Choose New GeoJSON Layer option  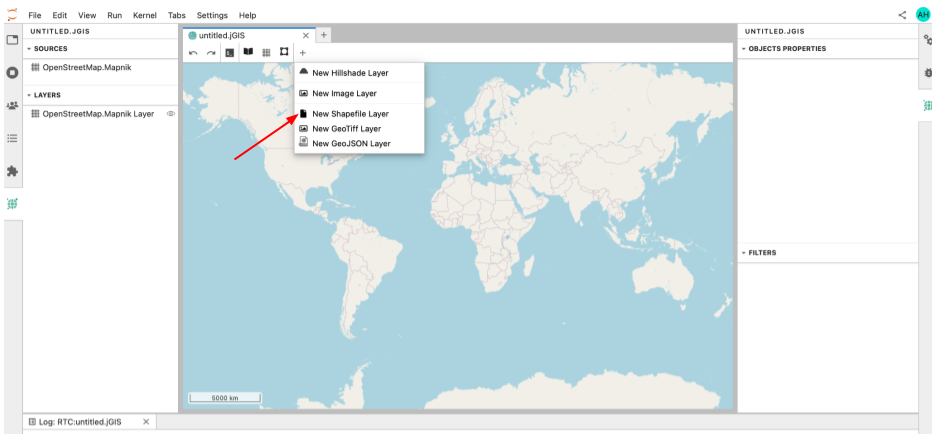pyautogui.click(x=350, y=144)
